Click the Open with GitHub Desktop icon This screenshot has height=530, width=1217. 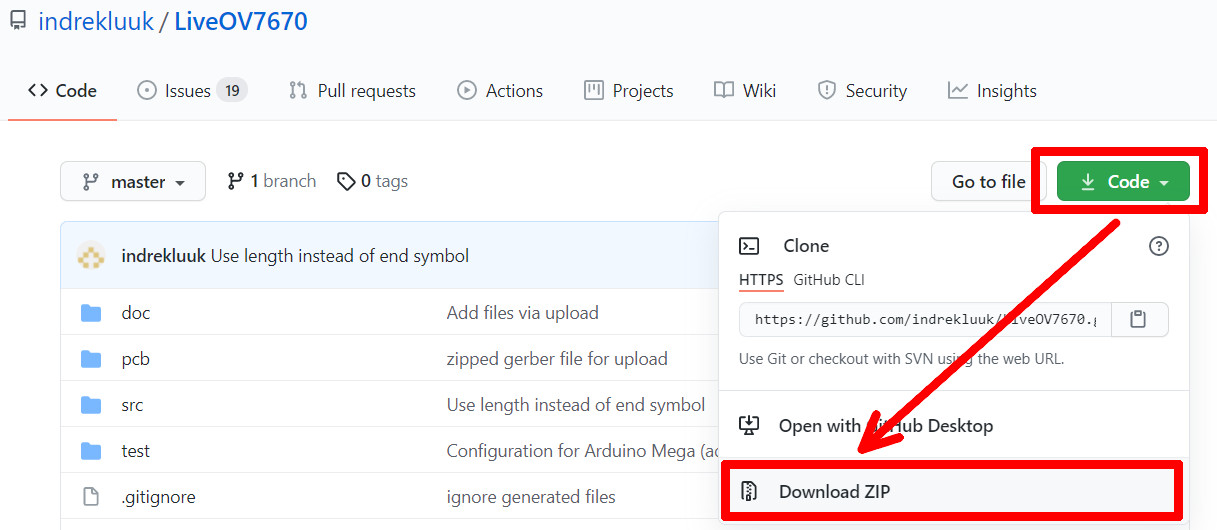coord(749,426)
